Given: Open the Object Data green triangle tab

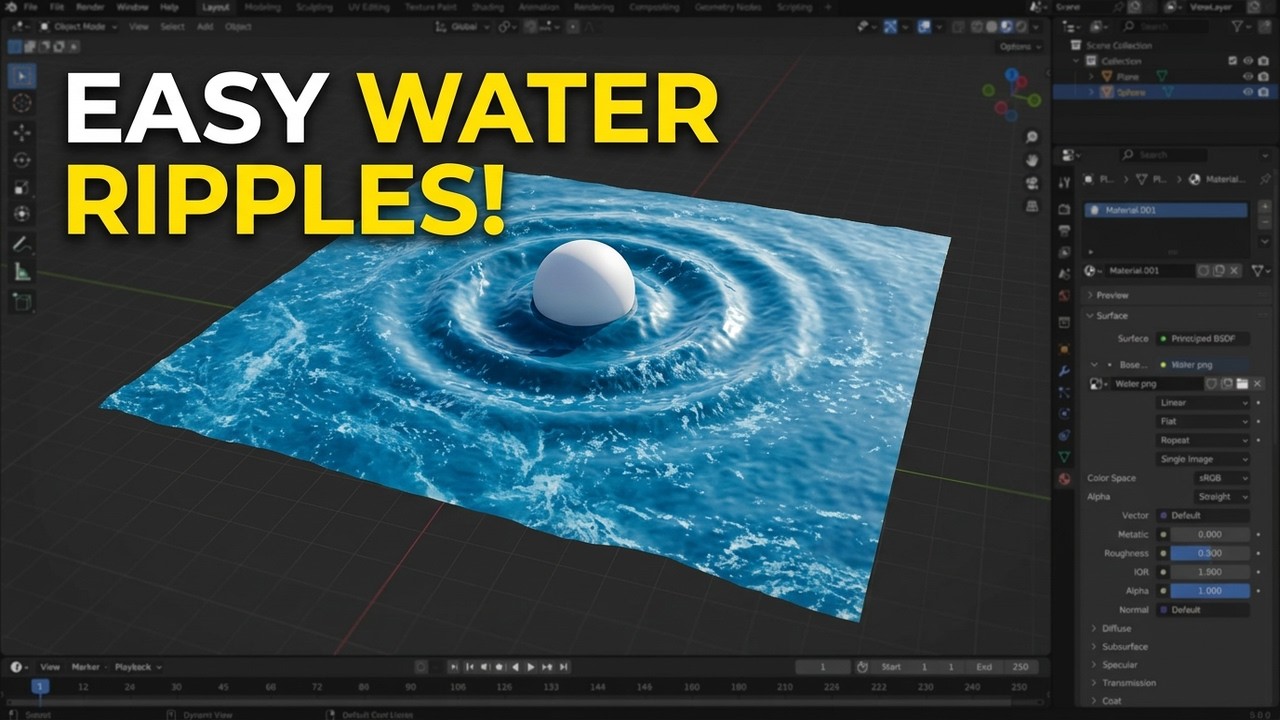Looking at the screenshot, I should (1064, 456).
